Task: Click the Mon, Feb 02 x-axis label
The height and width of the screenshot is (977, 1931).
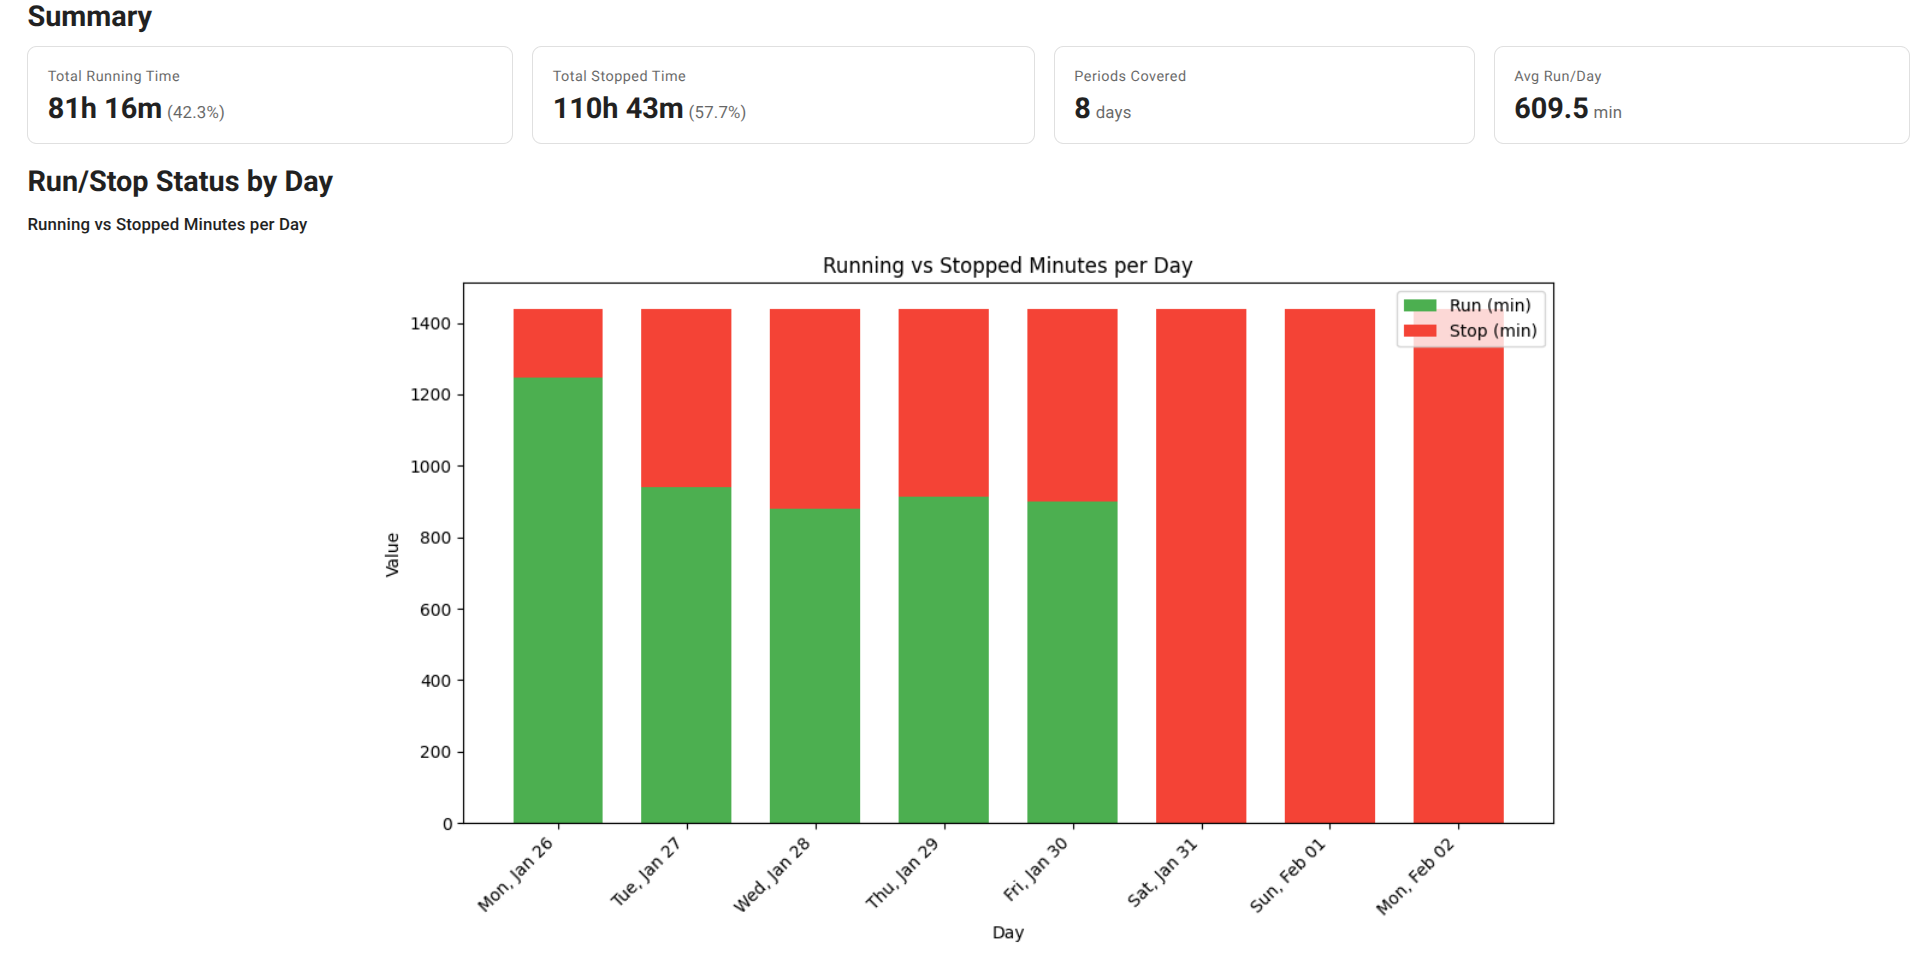Action: (1416, 876)
